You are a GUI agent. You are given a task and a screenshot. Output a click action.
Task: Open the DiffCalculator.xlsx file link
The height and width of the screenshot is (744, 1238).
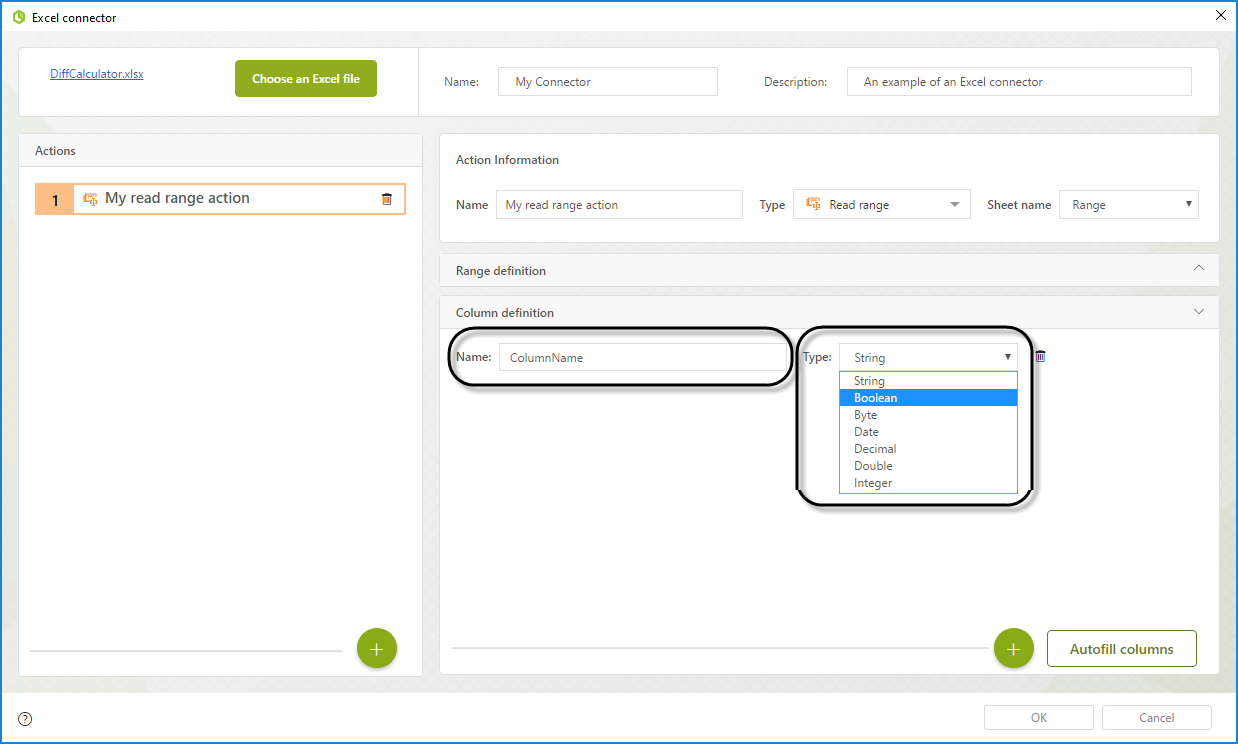pos(97,74)
